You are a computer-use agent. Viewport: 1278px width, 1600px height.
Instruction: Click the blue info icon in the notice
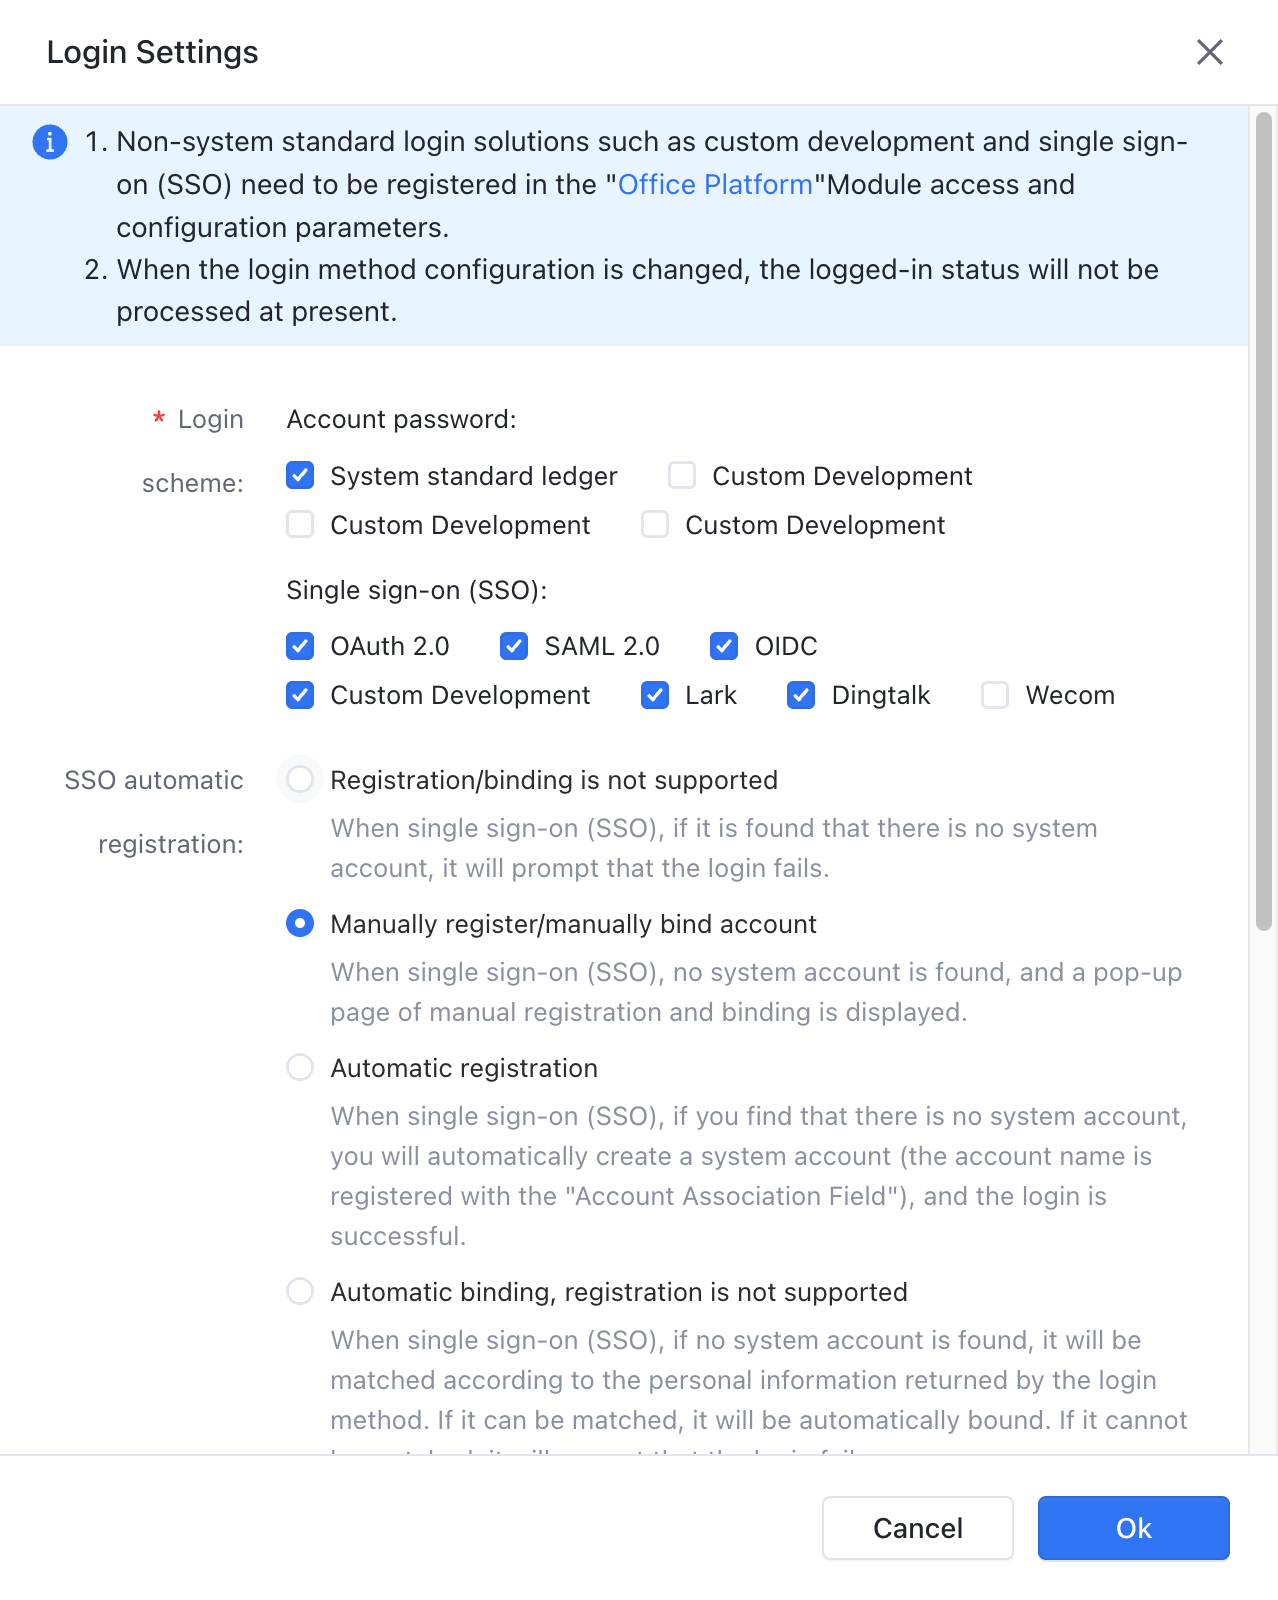(50, 142)
